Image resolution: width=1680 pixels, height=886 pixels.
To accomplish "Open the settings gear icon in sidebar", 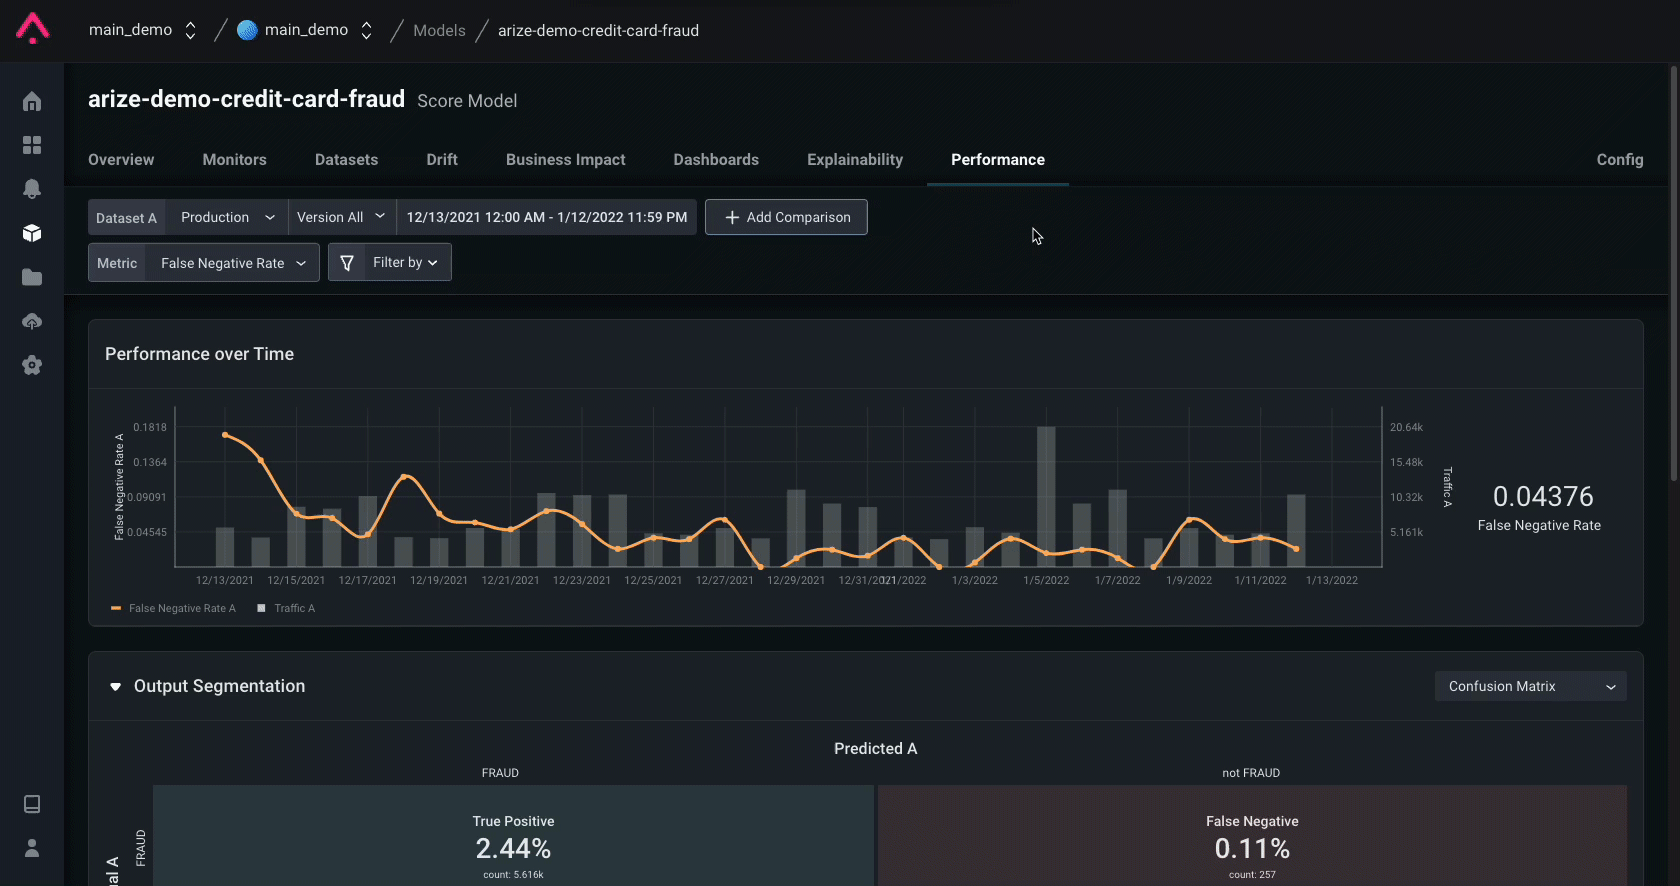I will coord(32,365).
